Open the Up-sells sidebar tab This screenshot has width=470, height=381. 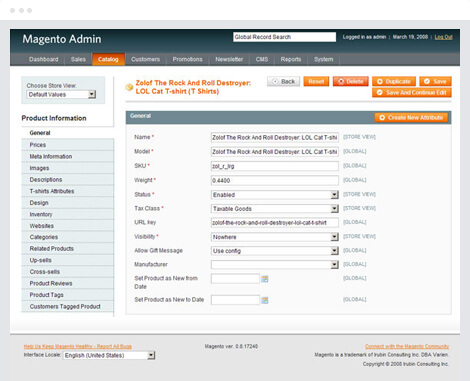pyautogui.click(x=67, y=260)
